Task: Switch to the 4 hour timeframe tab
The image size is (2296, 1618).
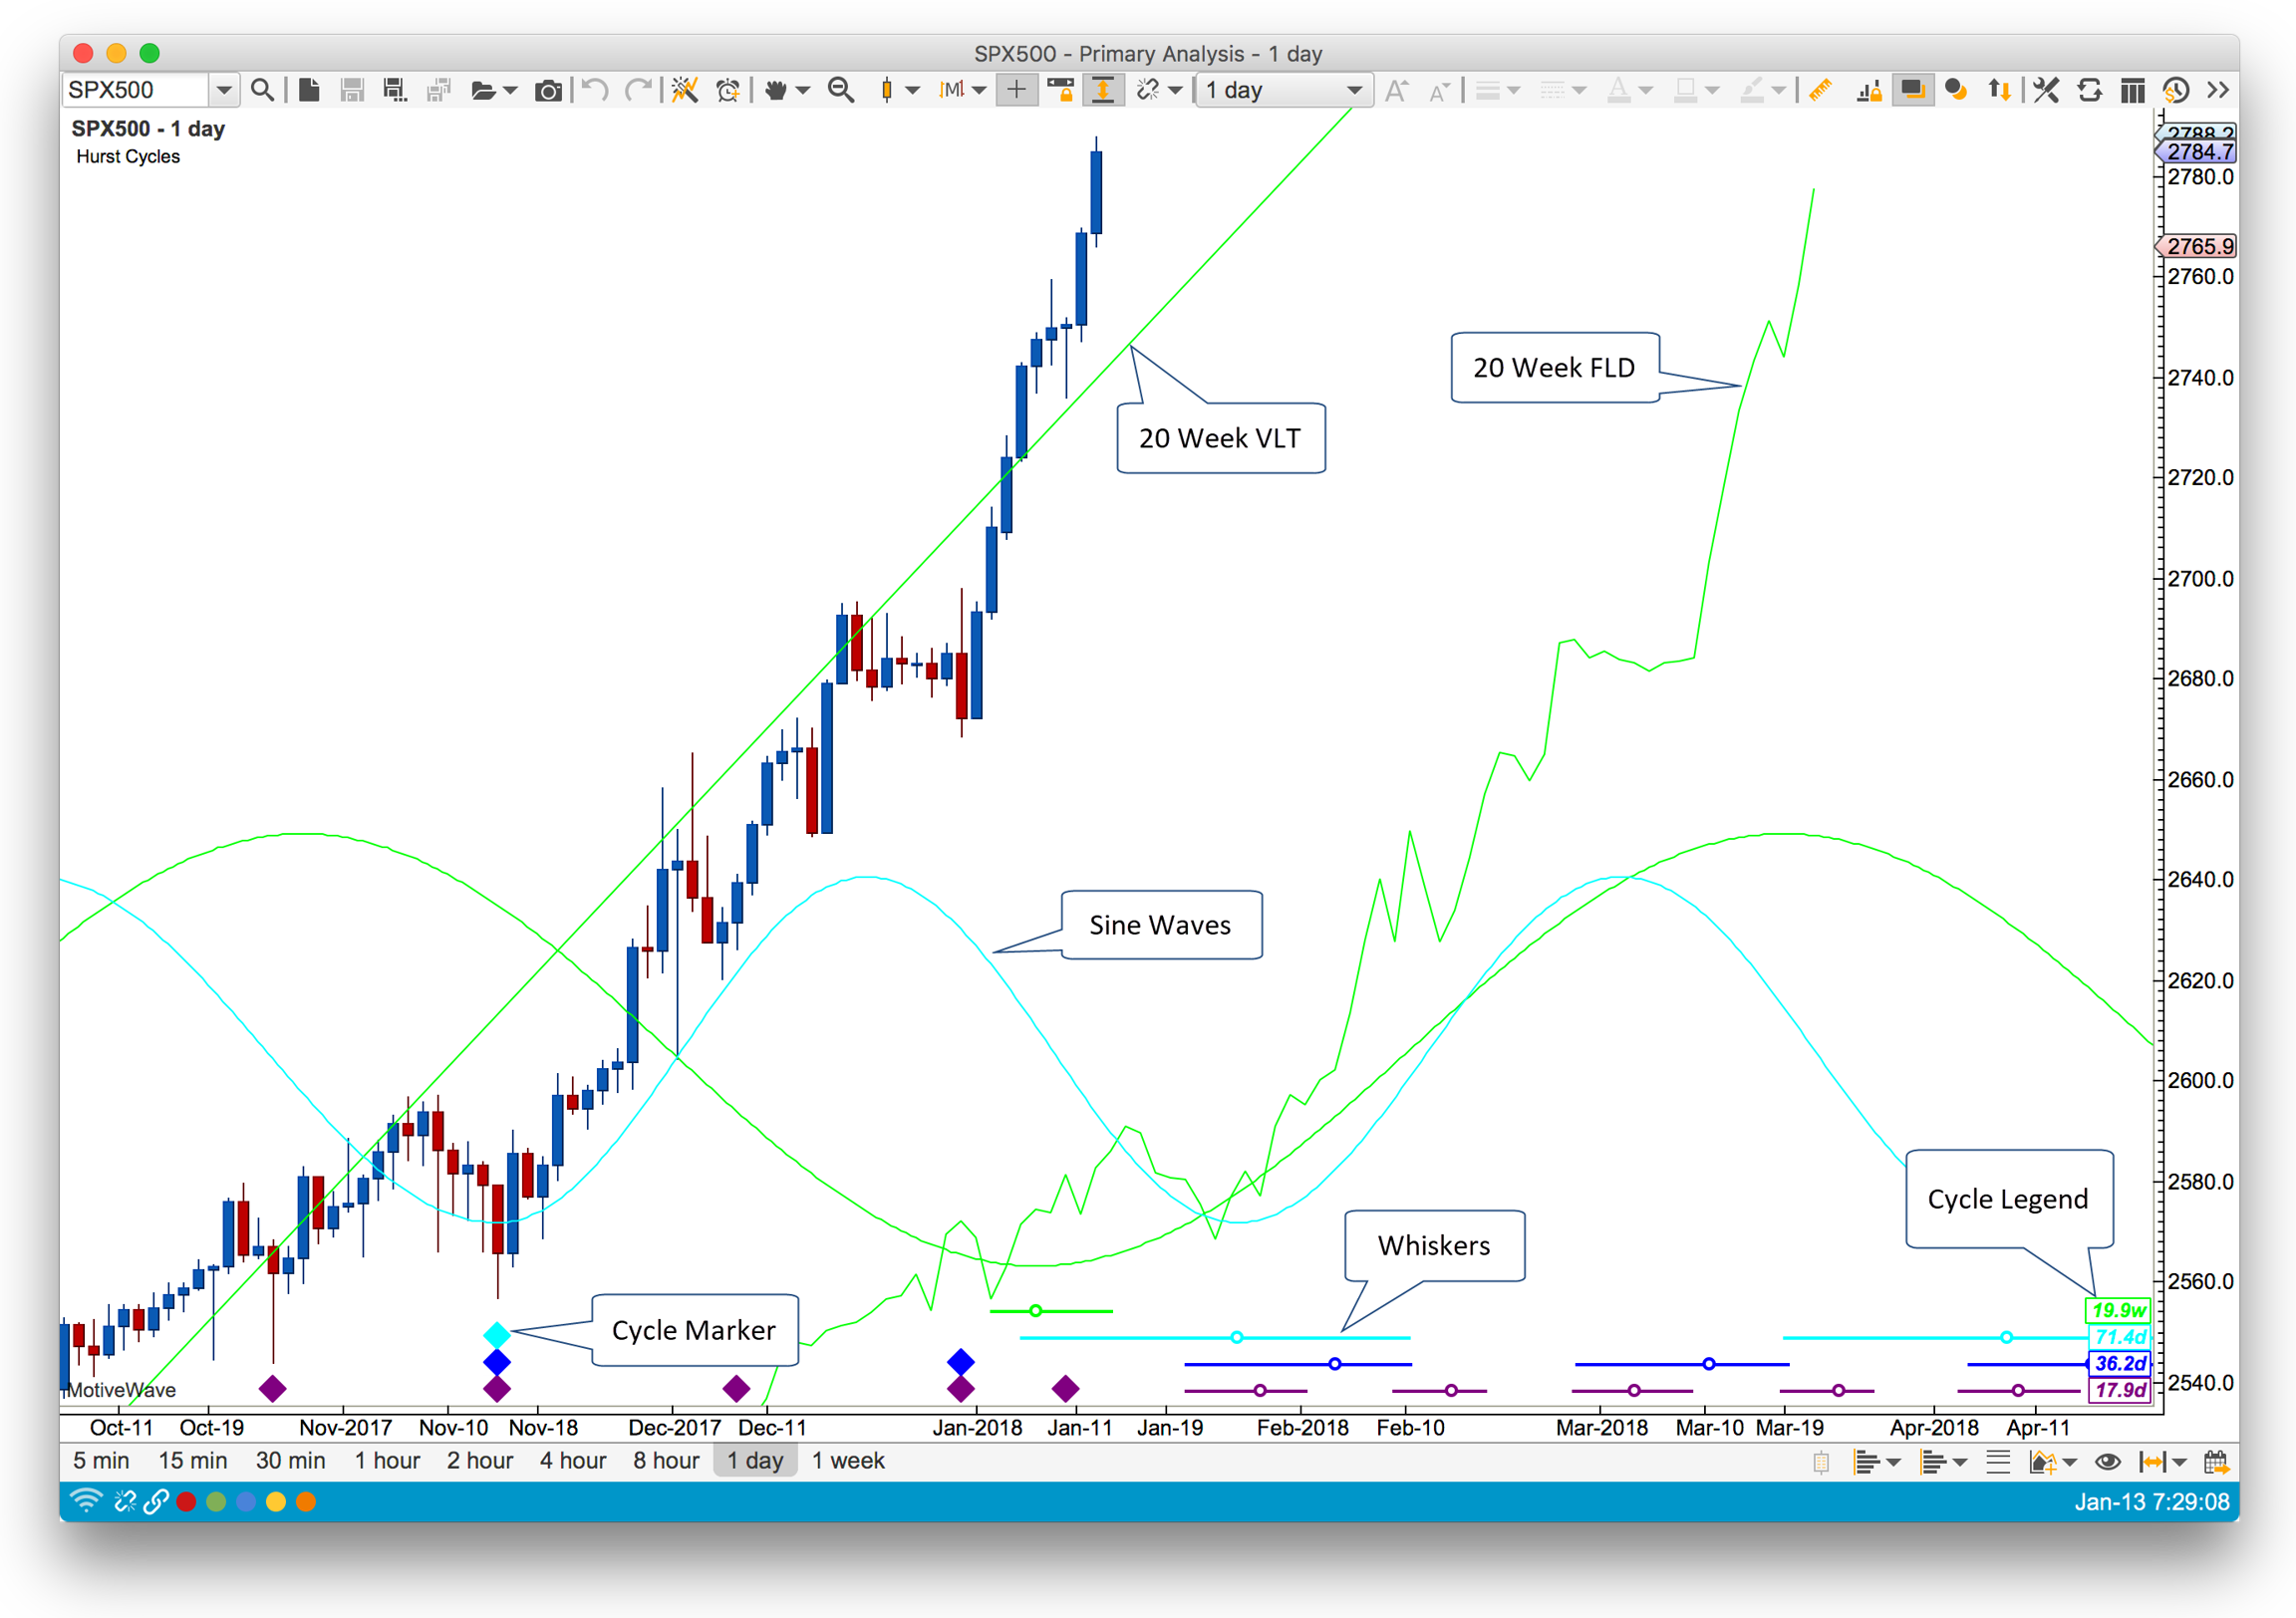Action: coord(573,1461)
